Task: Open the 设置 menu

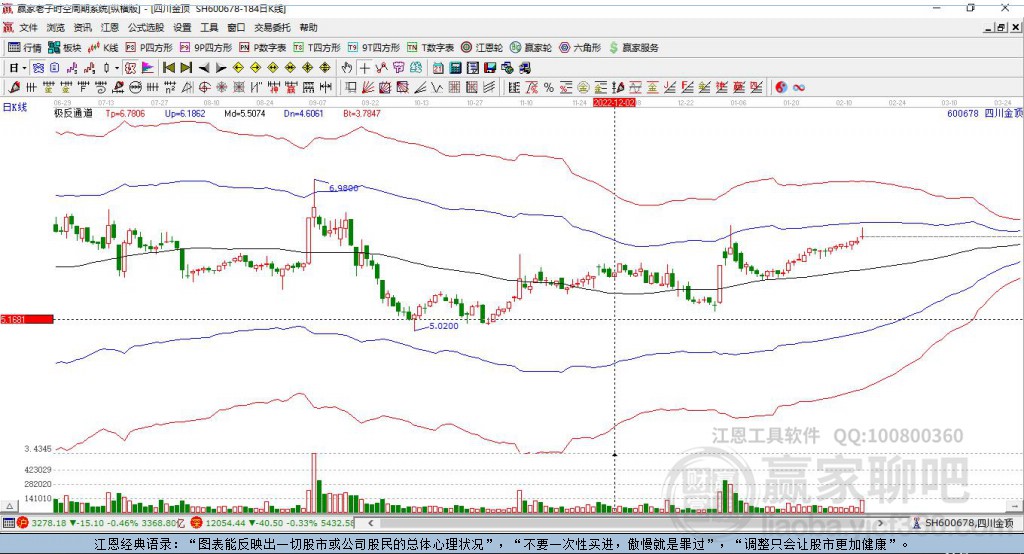Action: [x=182, y=27]
